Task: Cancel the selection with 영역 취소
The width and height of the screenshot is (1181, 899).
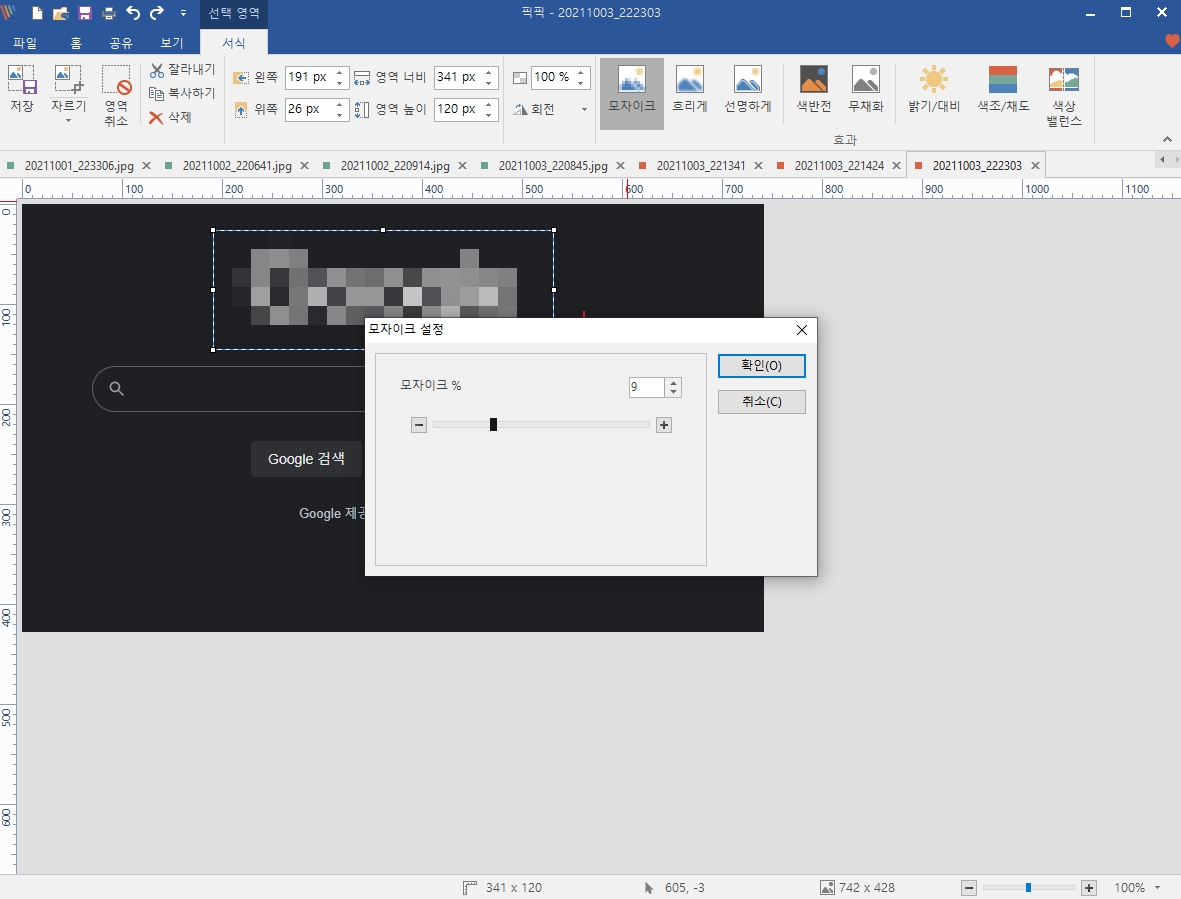Action: click(x=116, y=95)
